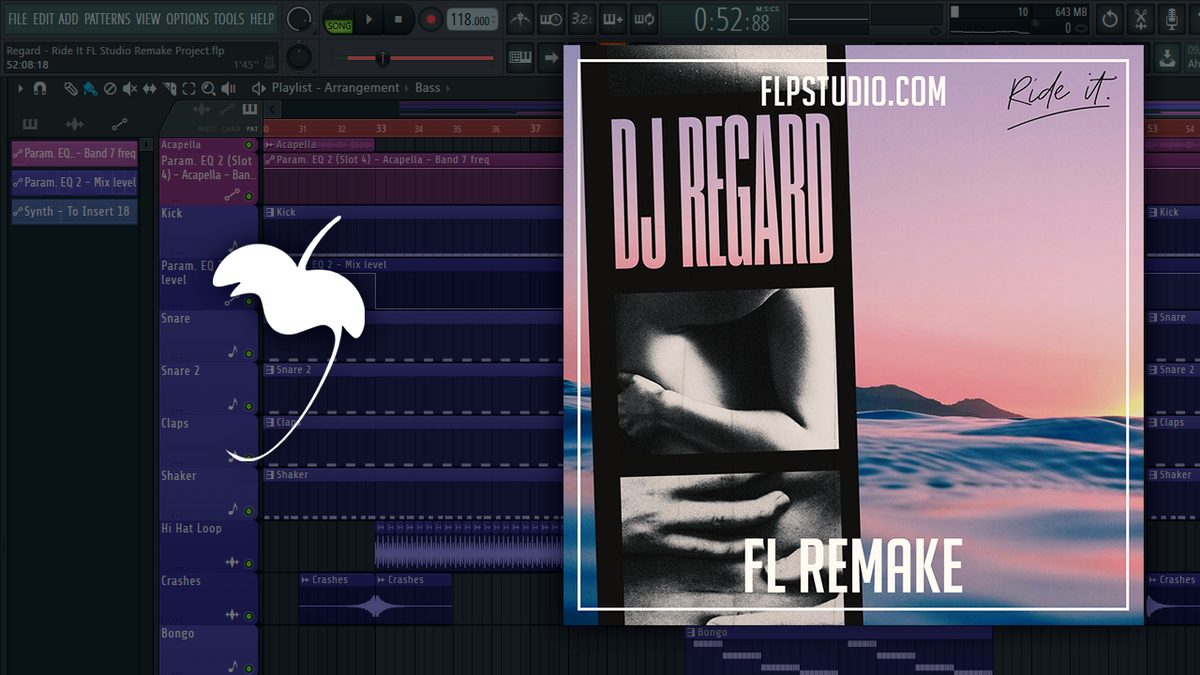Open the microphone recording panel icon
Viewport: 1200px width, 675px height.
1172,18
